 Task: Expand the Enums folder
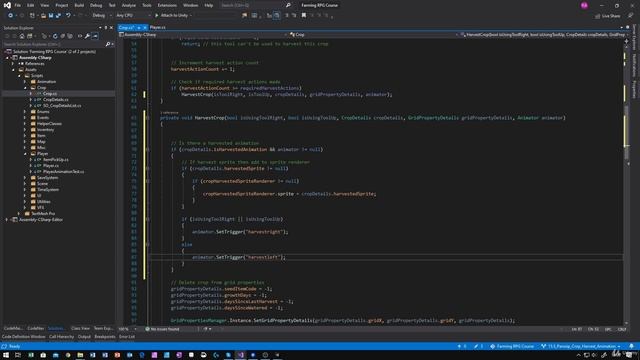[x=25, y=111]
